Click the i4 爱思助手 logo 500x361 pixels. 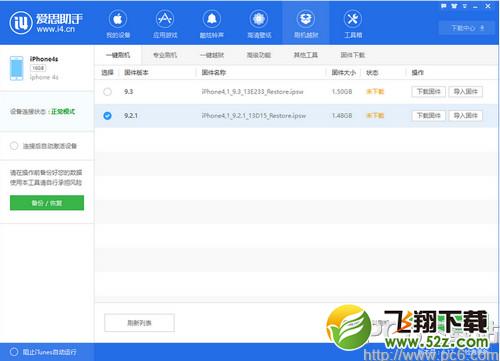46,23
